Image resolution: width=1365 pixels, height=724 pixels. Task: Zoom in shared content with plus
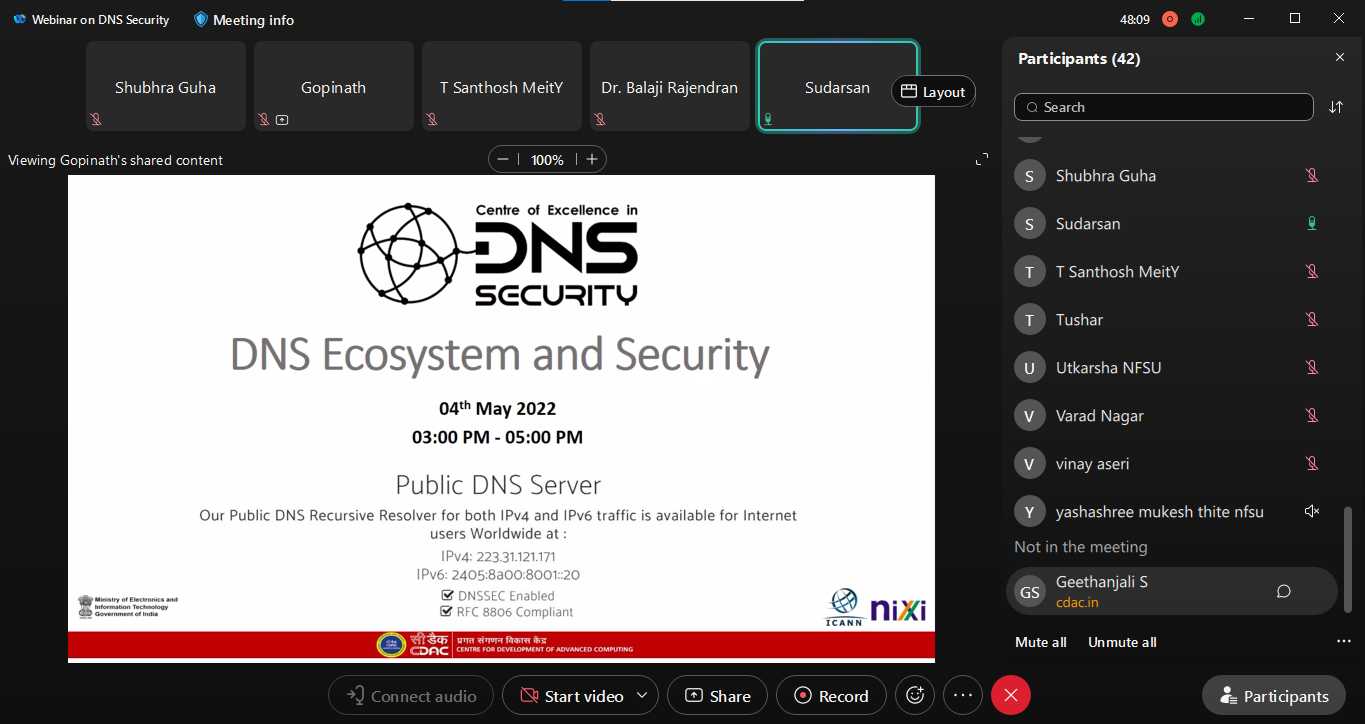pyautogui.click(x=592, y=159)
